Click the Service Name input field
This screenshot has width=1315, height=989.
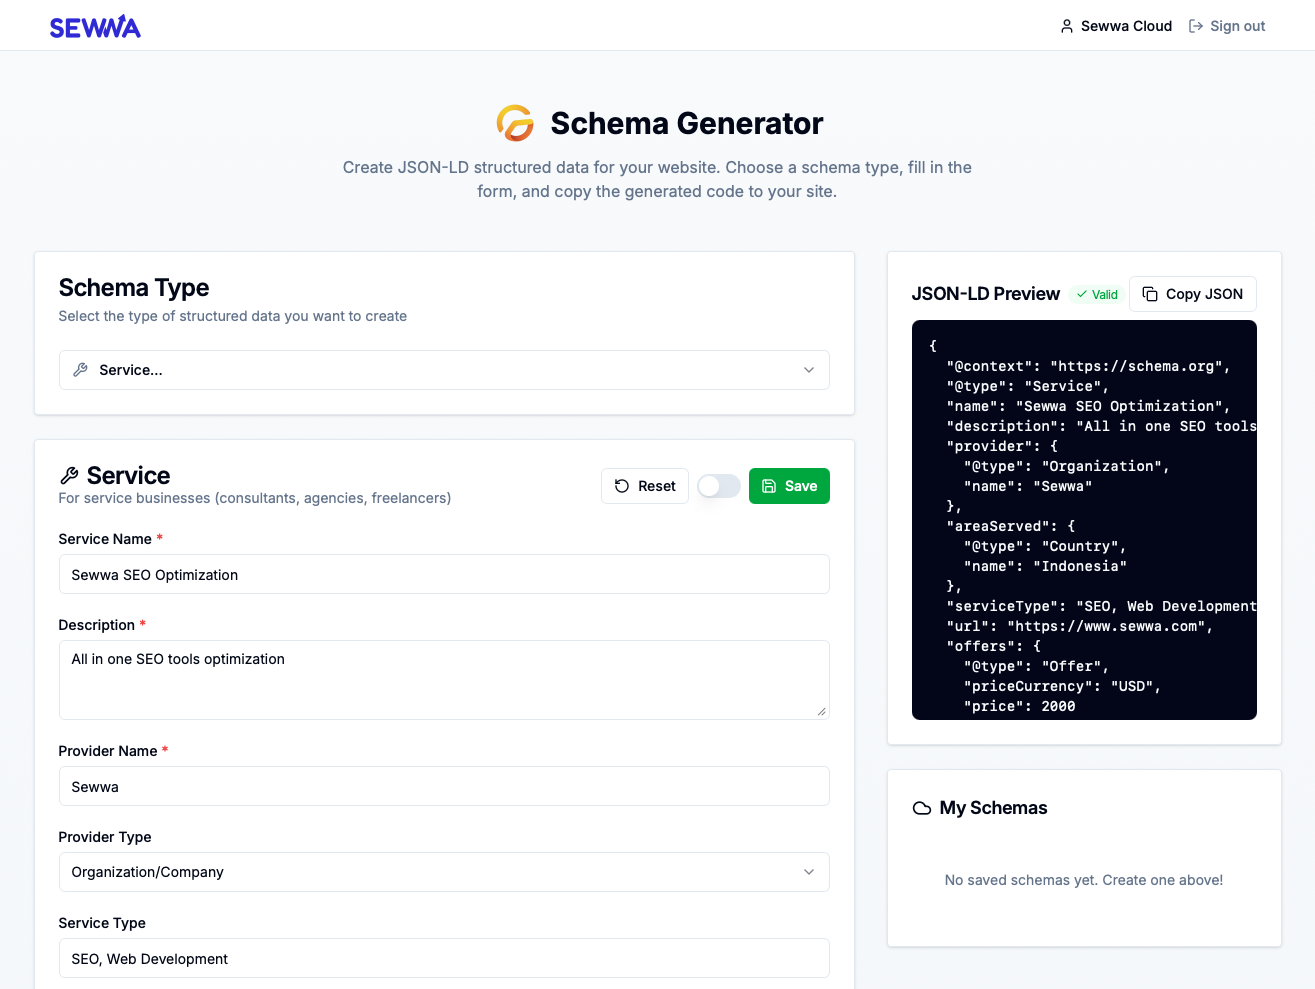pyautogui.click(x=443, y=574)
